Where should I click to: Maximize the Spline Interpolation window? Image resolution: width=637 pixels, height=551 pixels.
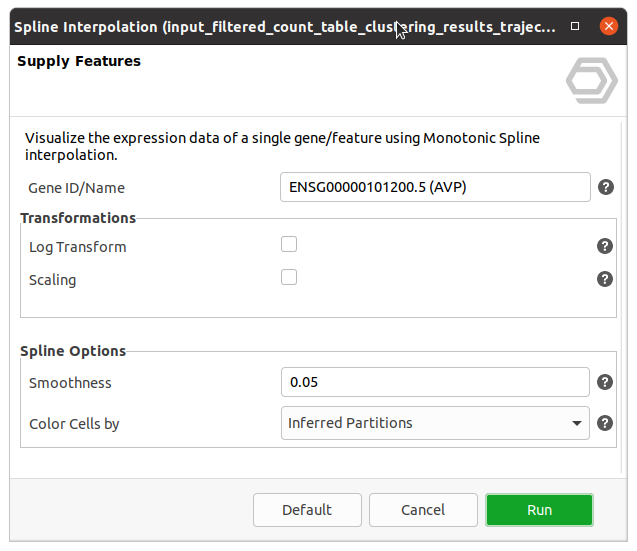coord(576,27)
